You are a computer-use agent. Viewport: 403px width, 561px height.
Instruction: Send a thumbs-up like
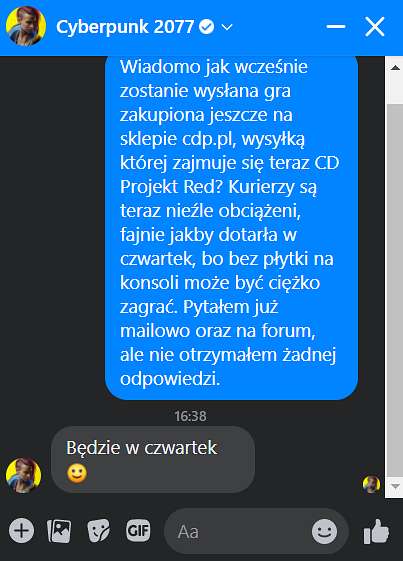(x=376, y=531)
